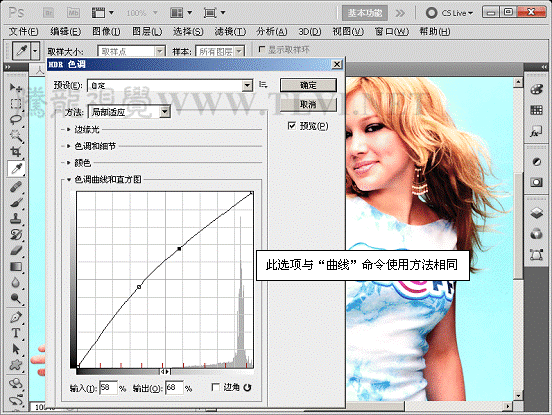The height and width of the screenshot is (415, 552).
Task: Open the Sample Size dropdown
Action: (131, 52)
